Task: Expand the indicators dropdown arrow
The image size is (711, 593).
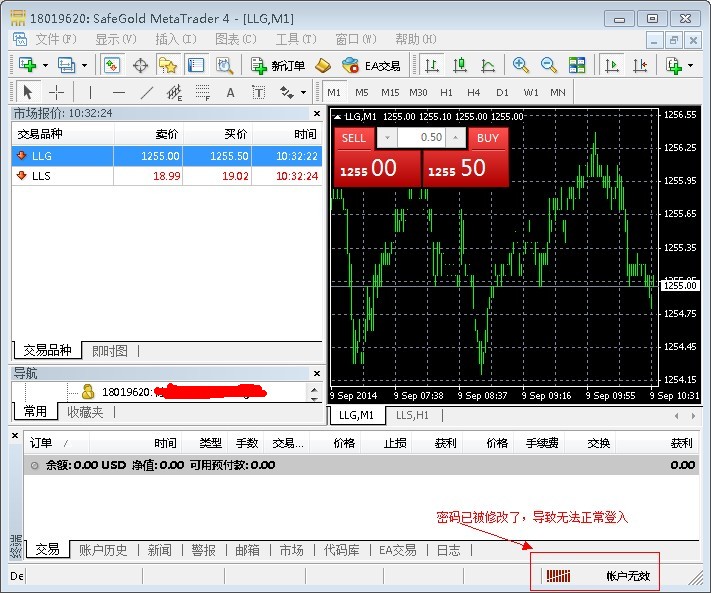Action: tap(690, 65)
